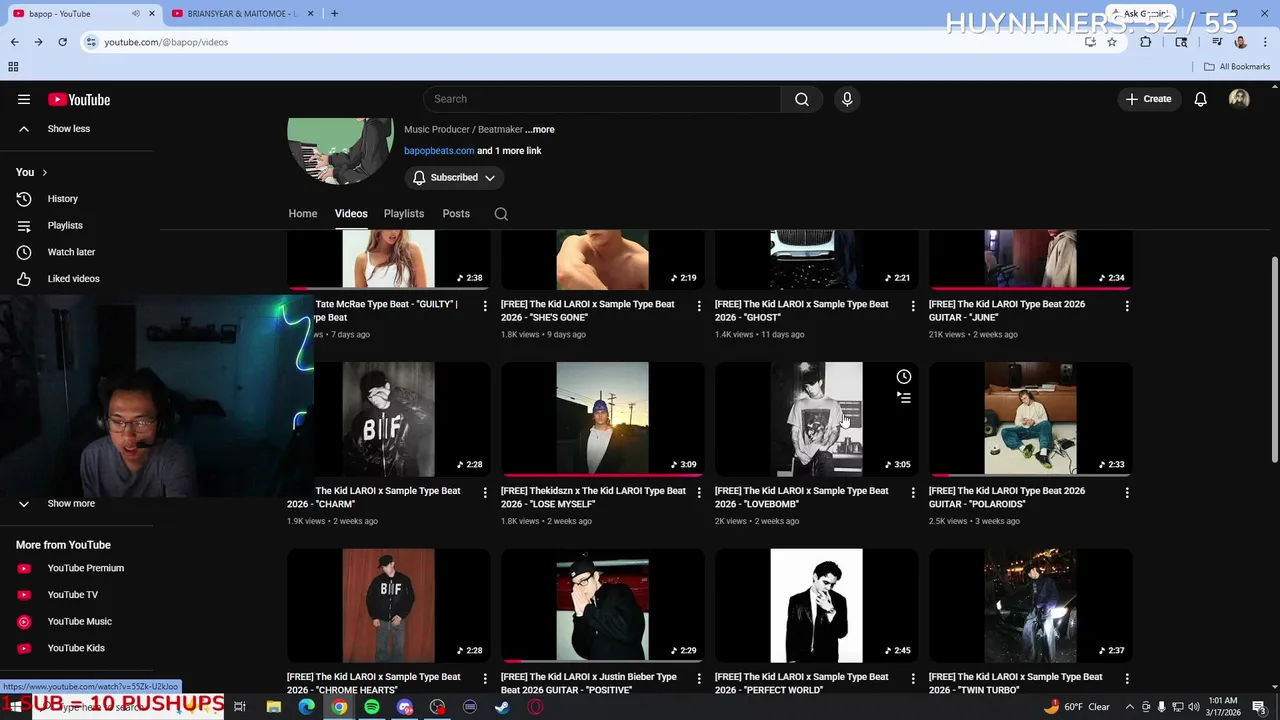Open a new browser tab
Screen dimensions: 1280x720
tap(334, 13)
